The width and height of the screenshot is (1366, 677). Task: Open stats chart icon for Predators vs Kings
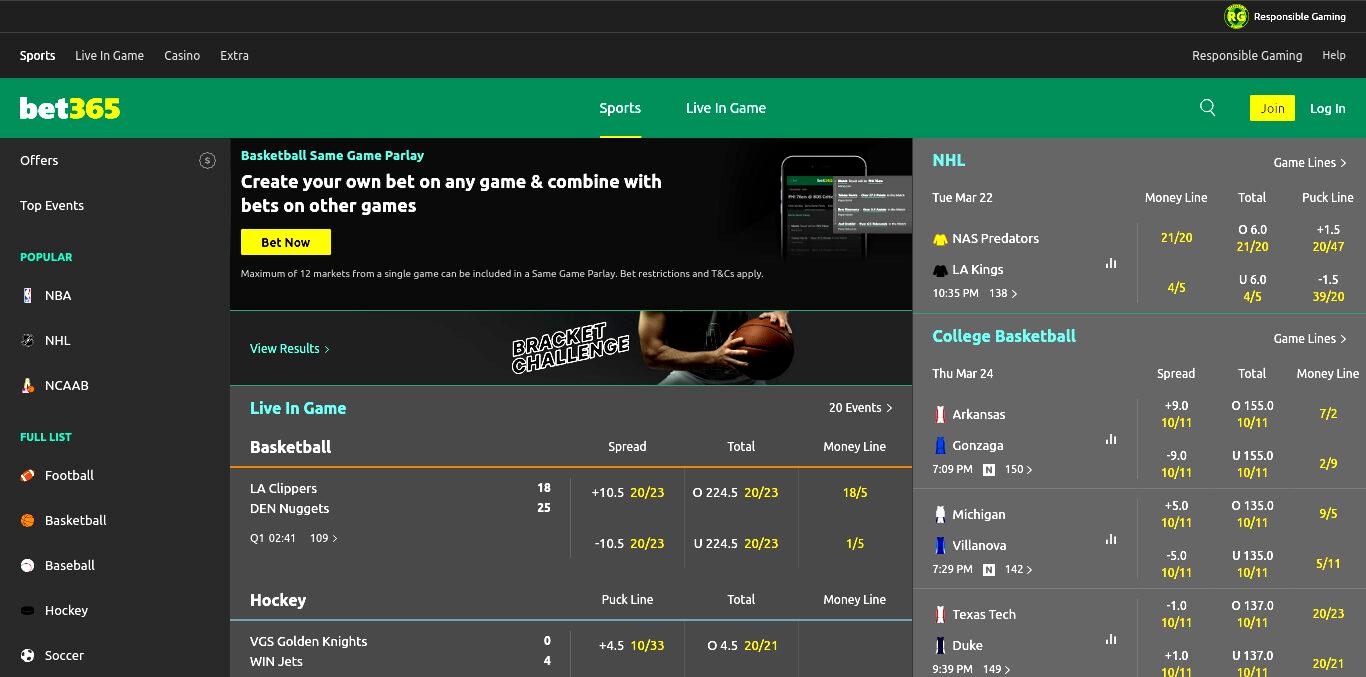coord(1111,263)
